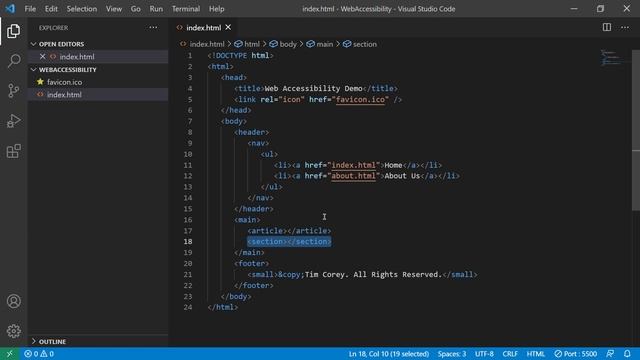Click the <footer> tag on line 20
This screenshot has width=640, height=360.
[x=251, y=263]
